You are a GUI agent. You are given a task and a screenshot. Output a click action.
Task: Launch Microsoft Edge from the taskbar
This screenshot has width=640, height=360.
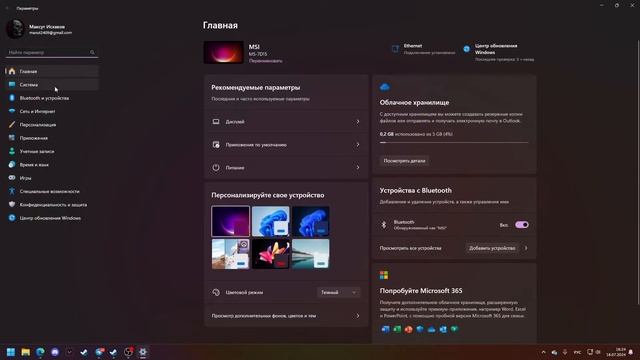[x=40, y=352]
